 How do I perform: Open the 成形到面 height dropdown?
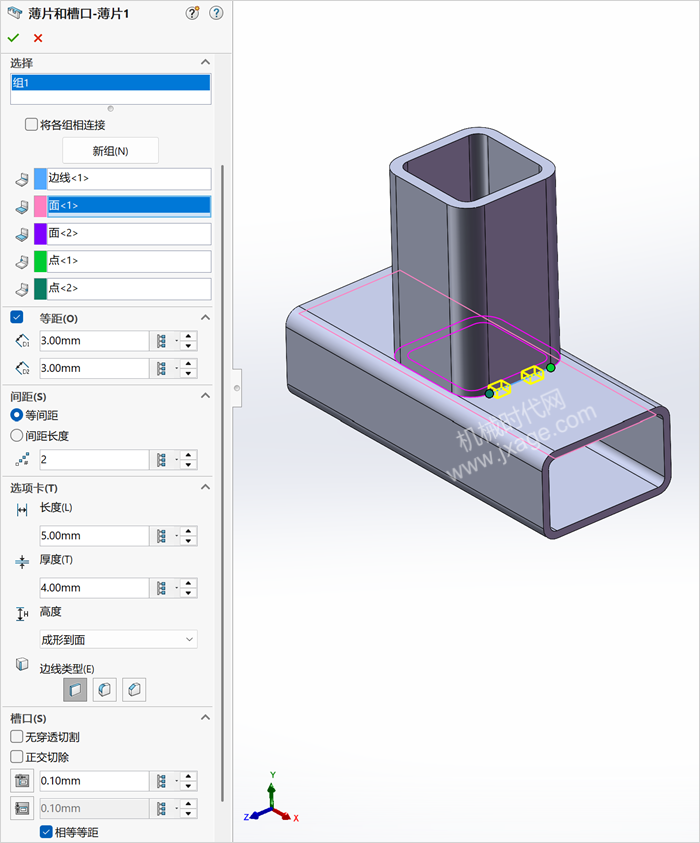(118, 640)
